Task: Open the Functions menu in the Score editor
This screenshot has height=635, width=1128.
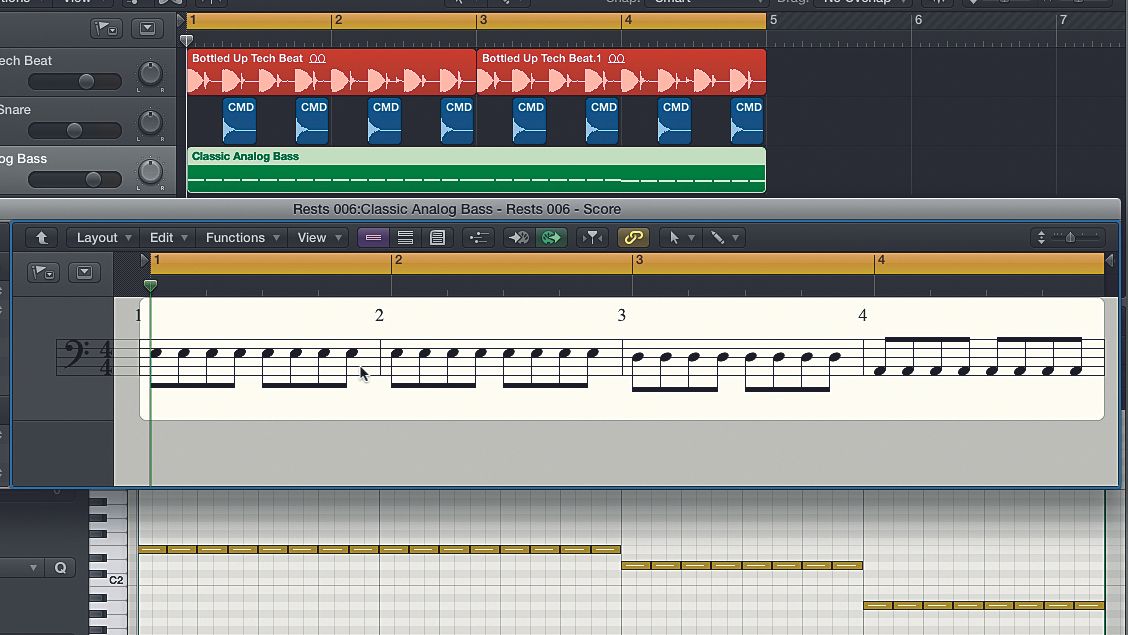Action: click(235, 237)
